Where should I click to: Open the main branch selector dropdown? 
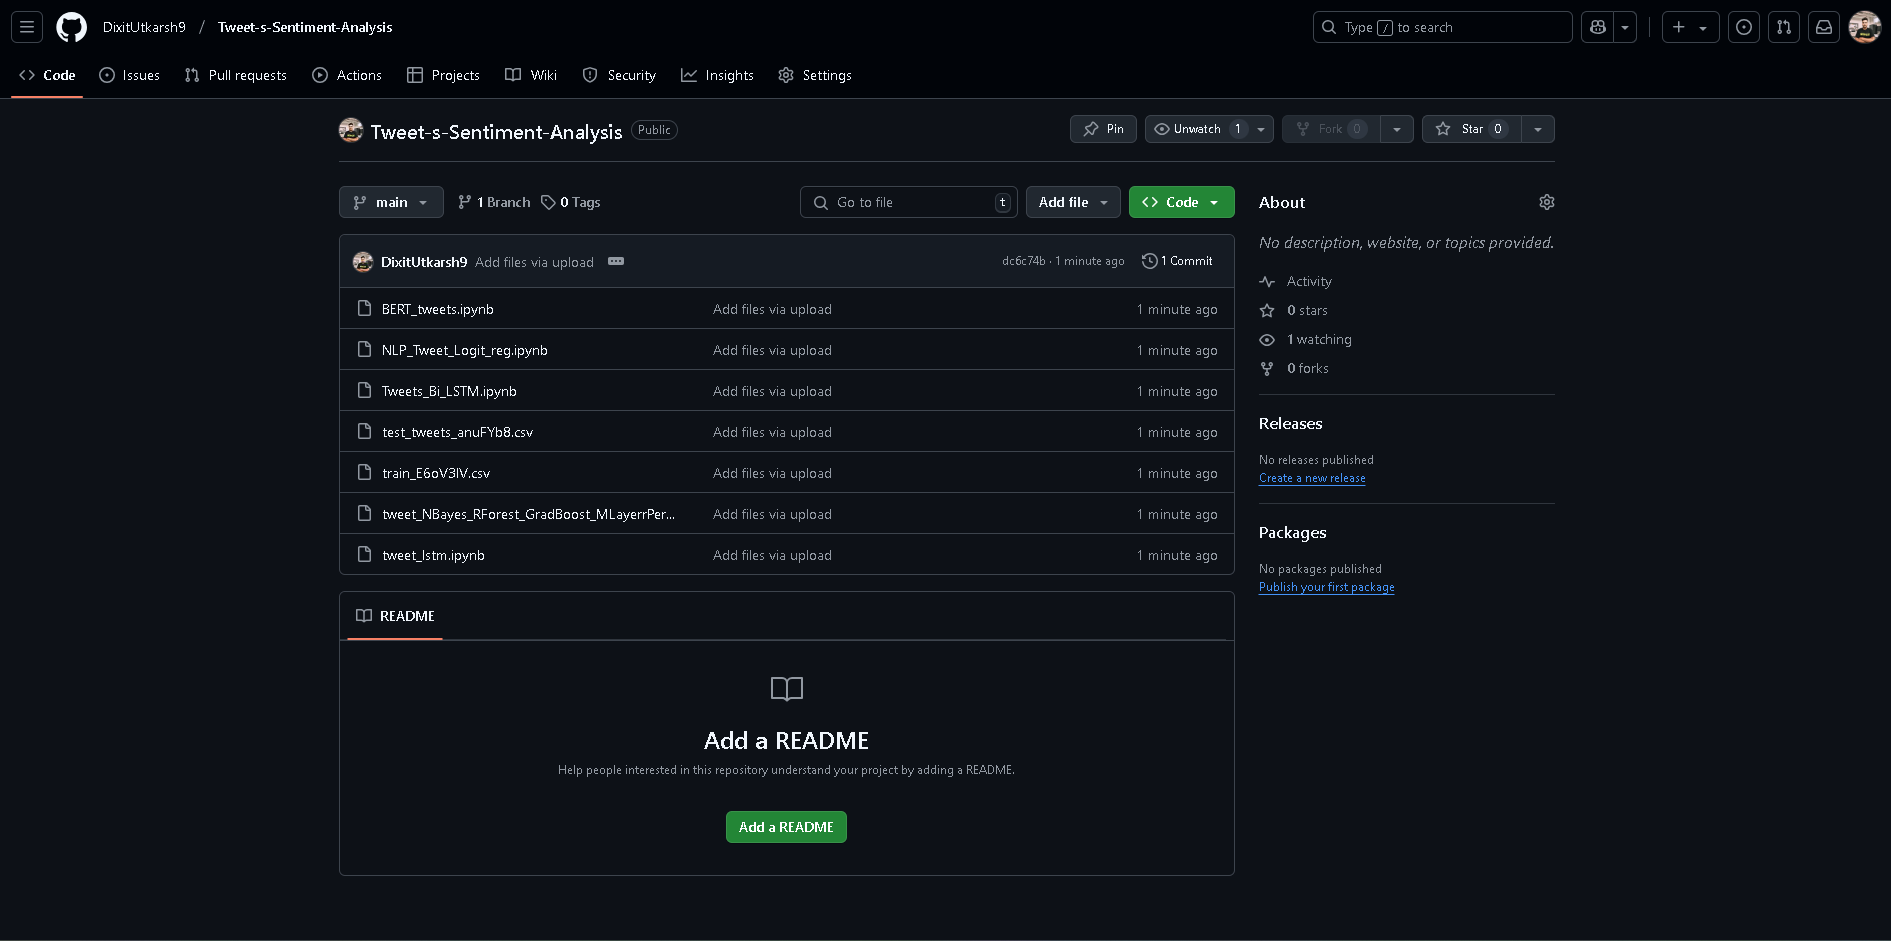(x=391, y=202)
